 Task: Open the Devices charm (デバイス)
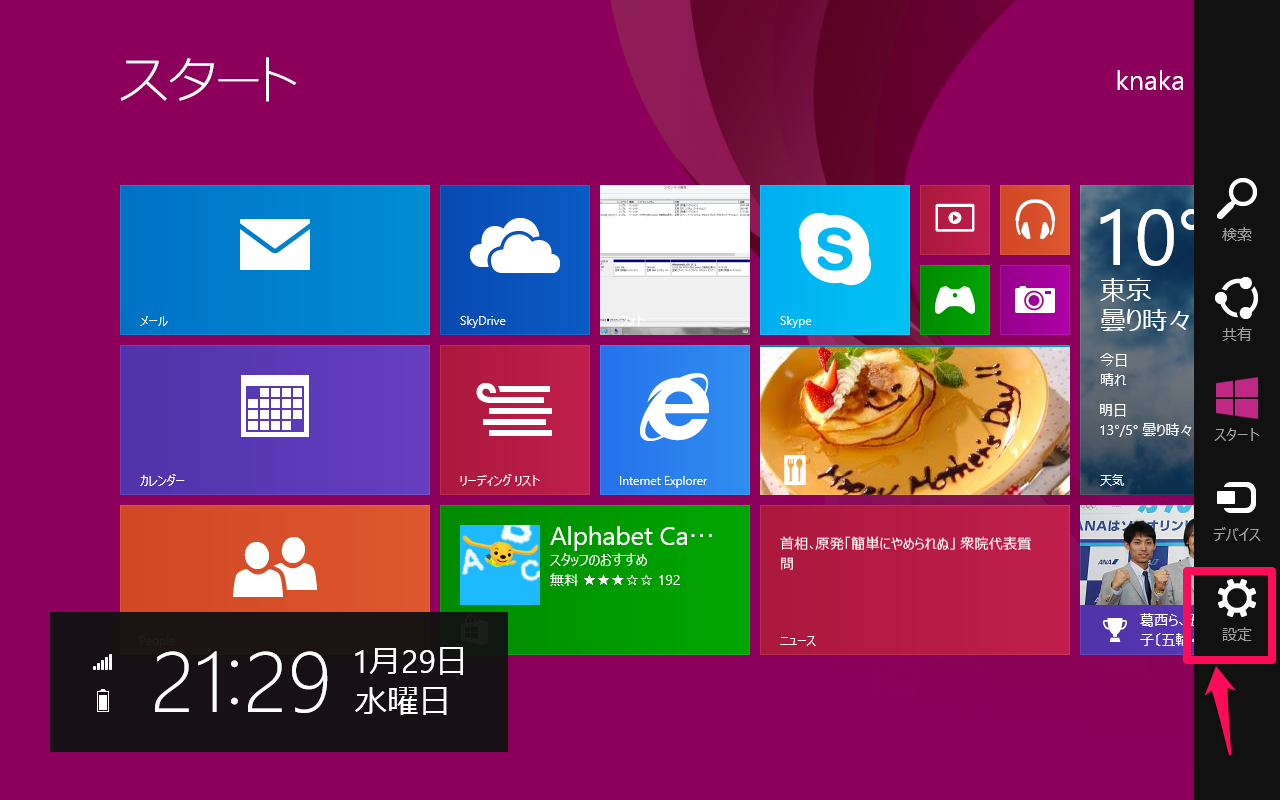(x=1237, y=510)
